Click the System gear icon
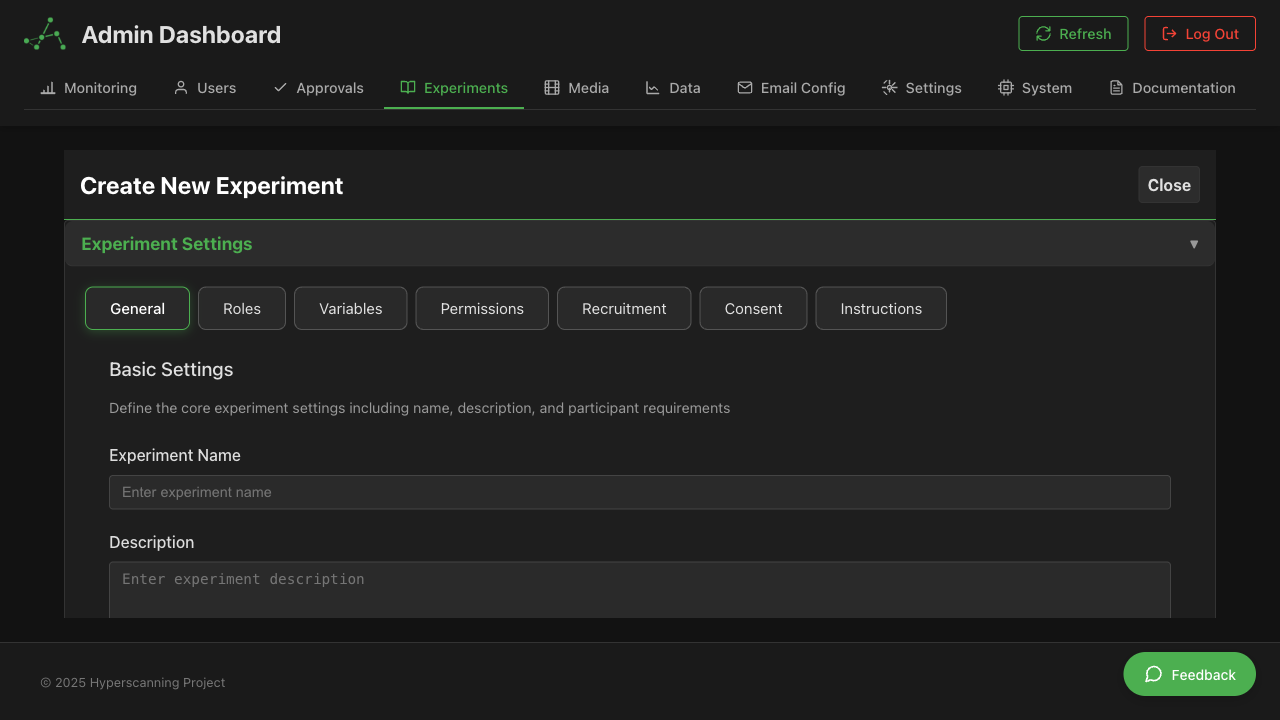1280x720 pixels. point(1005,88)
